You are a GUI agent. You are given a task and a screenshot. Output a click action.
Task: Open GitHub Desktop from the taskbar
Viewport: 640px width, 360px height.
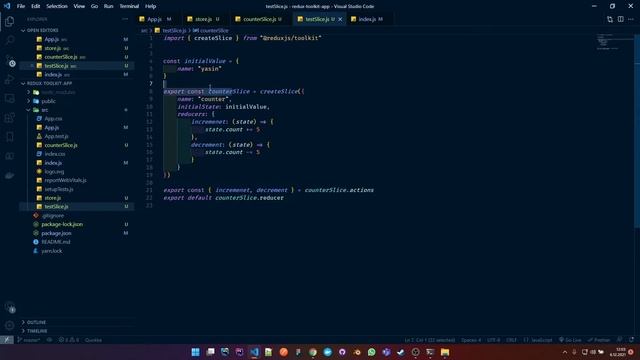click(342, 352)
